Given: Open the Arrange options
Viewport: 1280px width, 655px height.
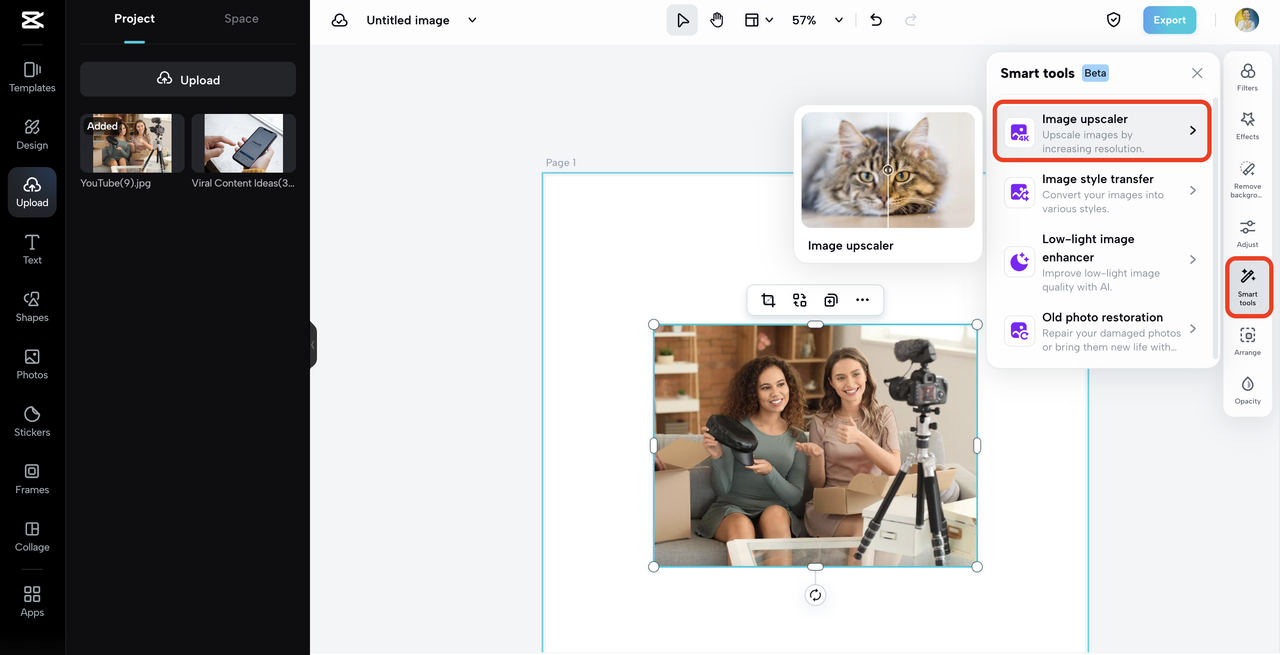Looking at the screenshot, I should pos(1247,341).
